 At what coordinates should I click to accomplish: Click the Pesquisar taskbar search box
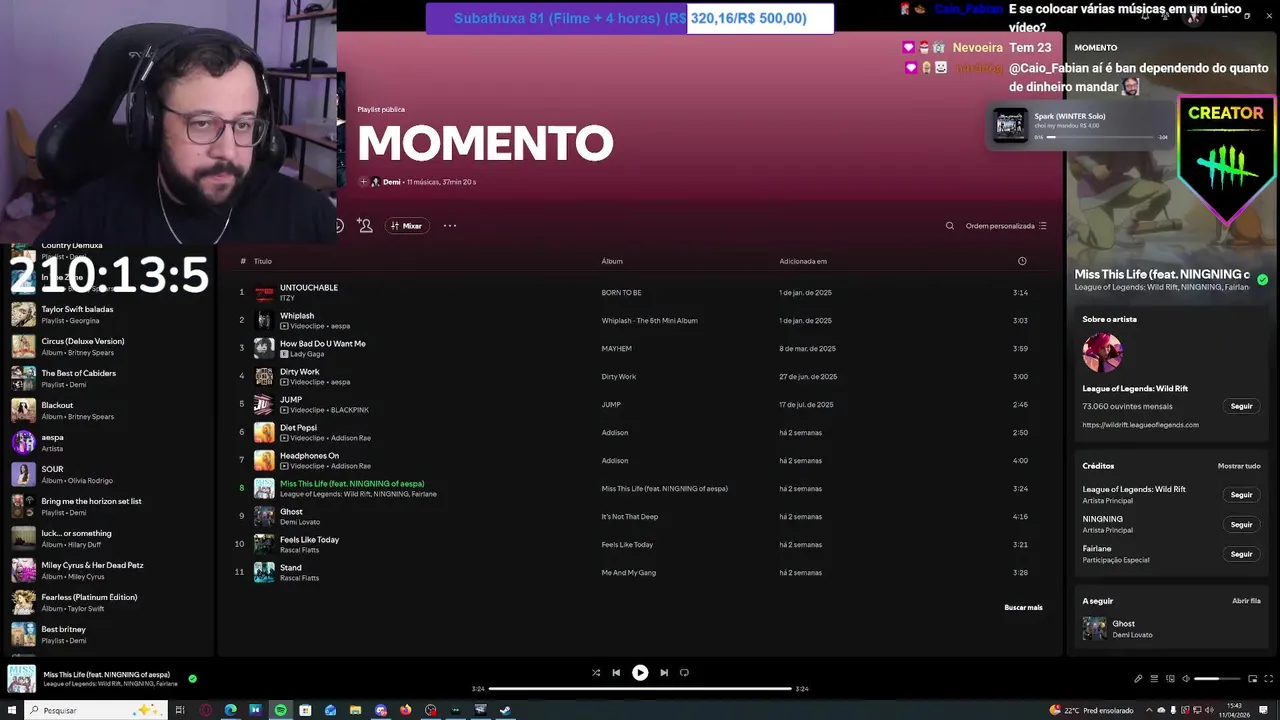point(95,710)
